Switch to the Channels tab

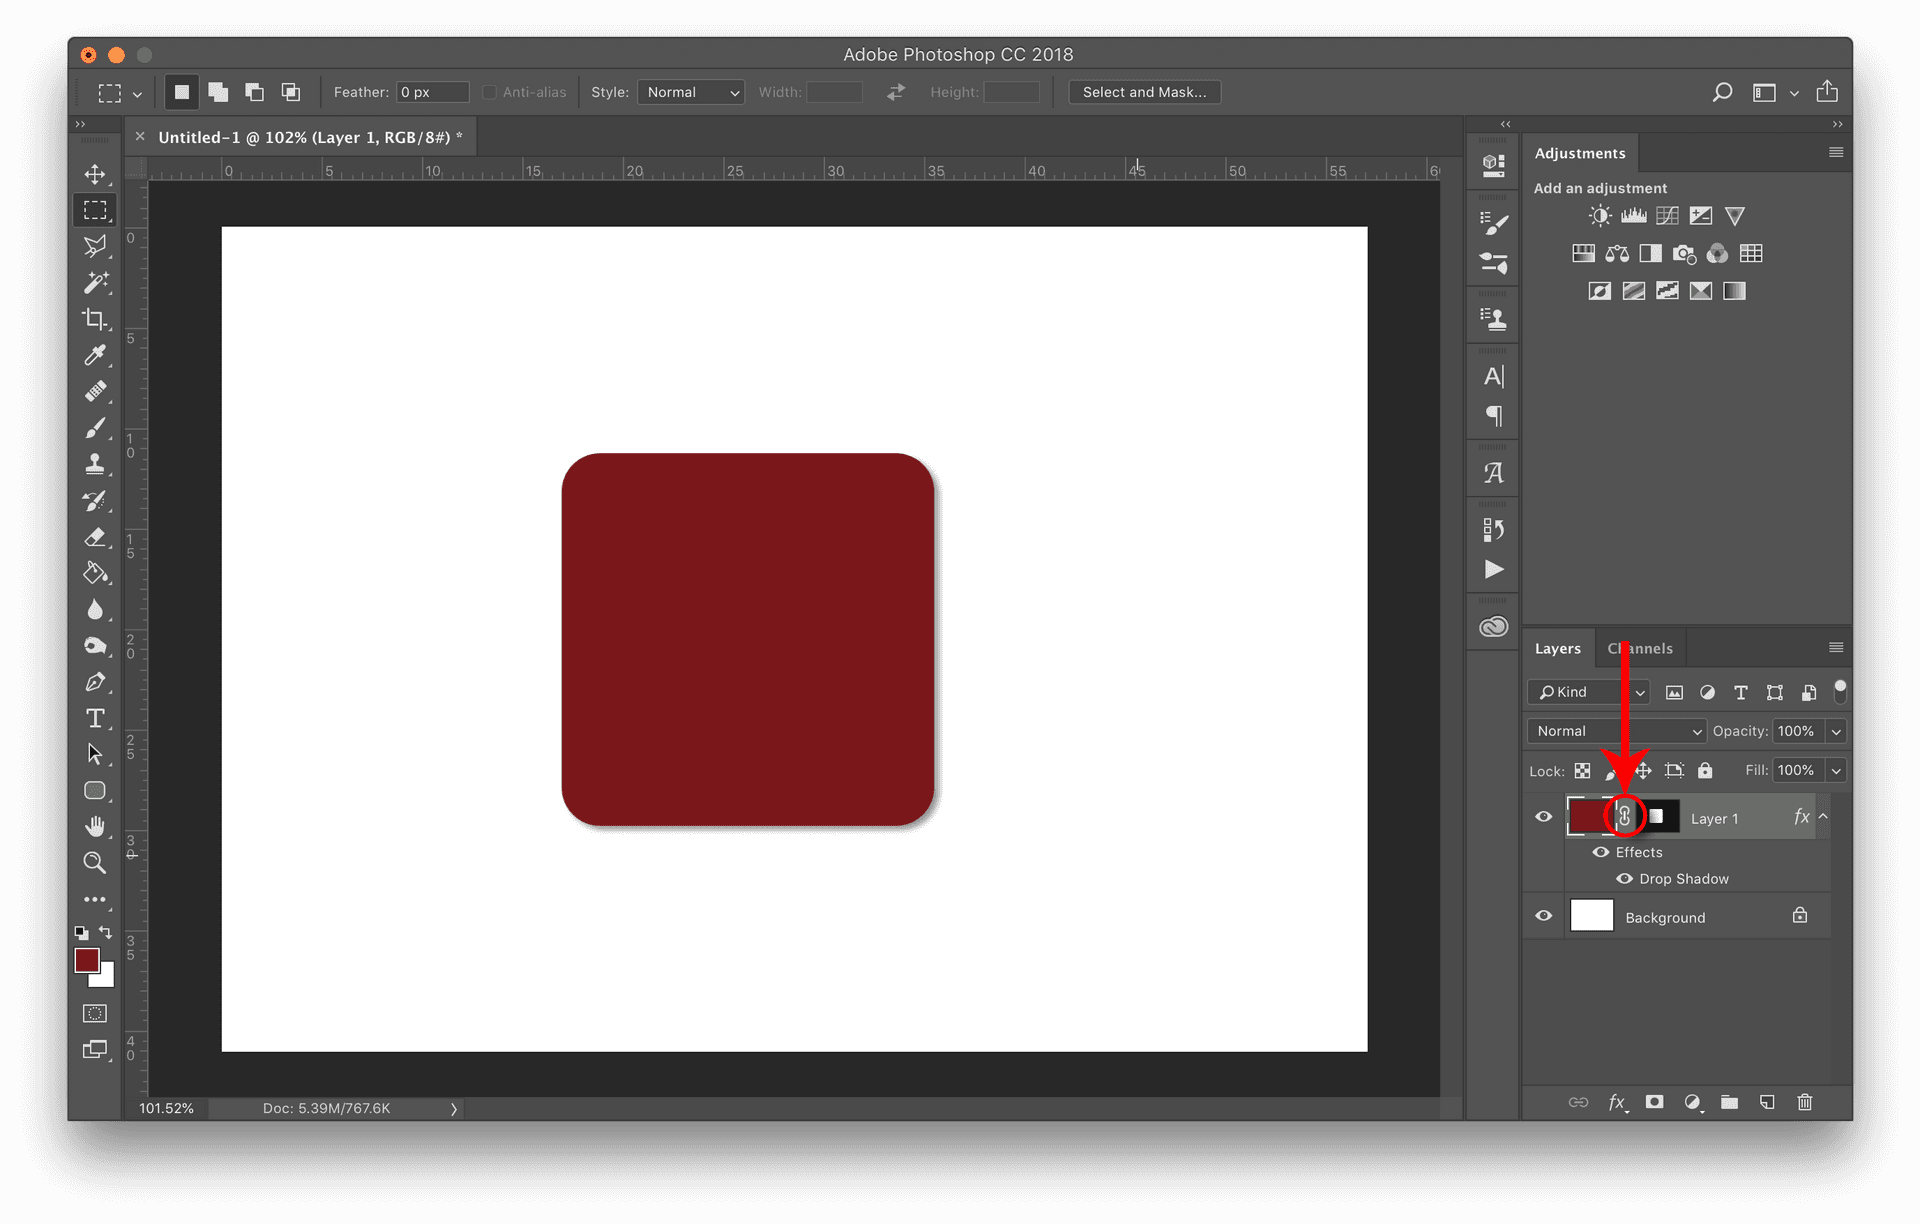[1640, 648]
